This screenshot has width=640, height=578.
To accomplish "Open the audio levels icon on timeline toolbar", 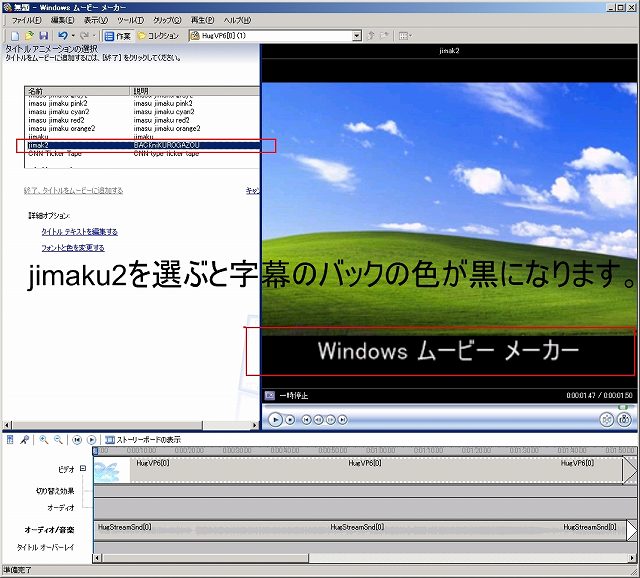I will [10, 440].
